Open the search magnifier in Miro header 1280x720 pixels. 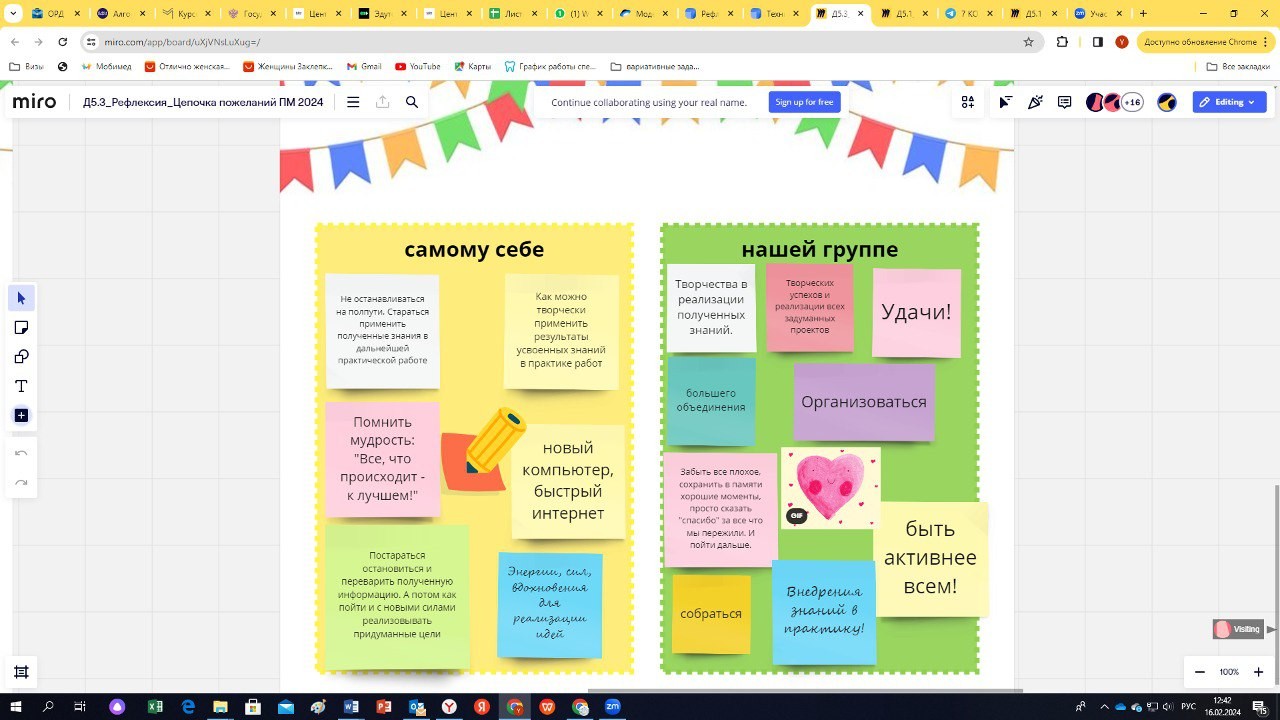412,102
